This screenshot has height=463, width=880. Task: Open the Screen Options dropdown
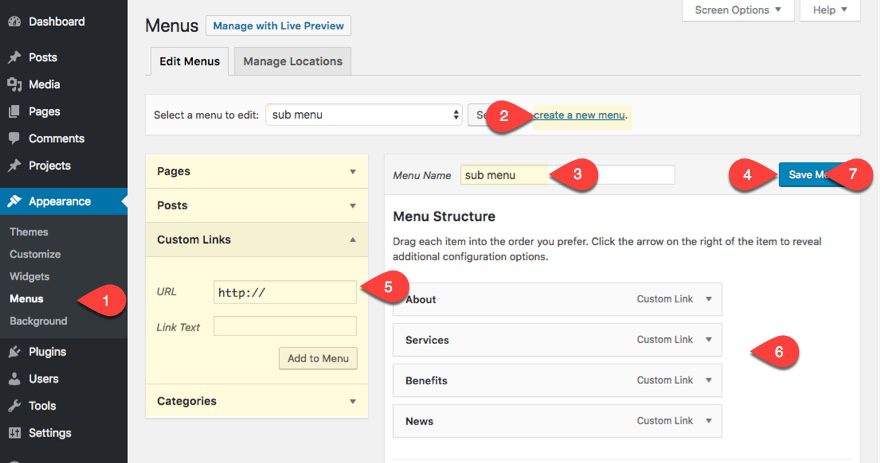[737, 10]
